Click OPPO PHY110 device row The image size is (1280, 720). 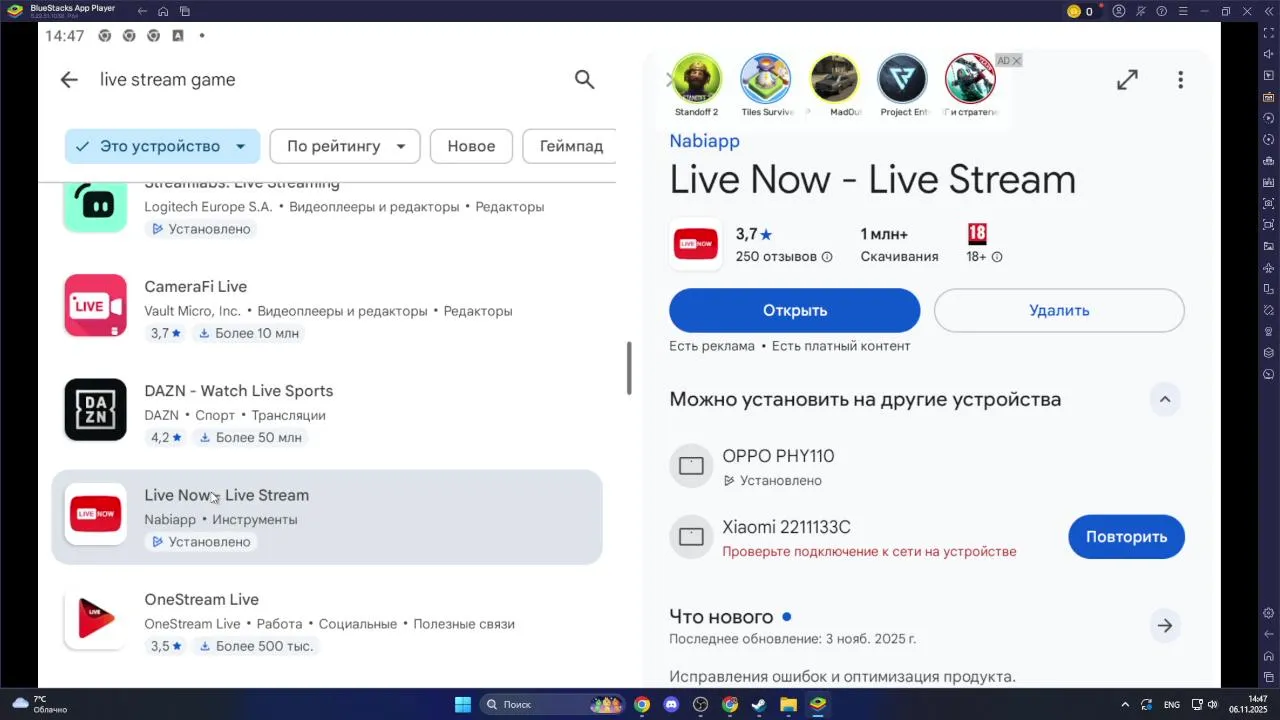click(927, 467)
